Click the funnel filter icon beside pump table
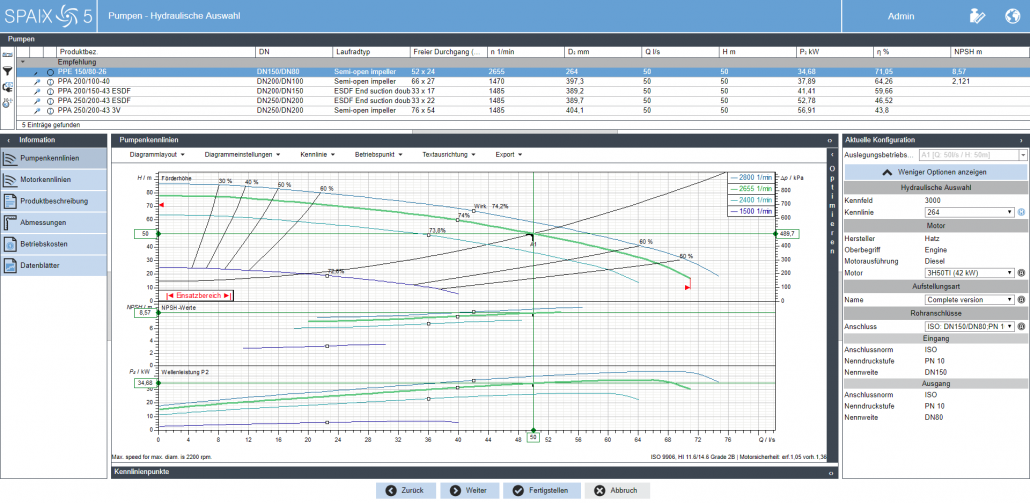 [x=8, y=70]
